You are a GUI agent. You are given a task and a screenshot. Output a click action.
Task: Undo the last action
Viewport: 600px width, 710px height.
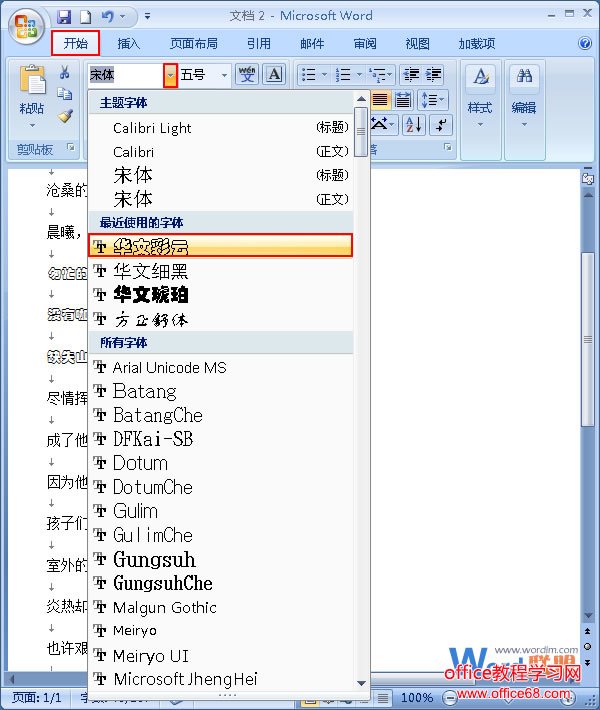tap(107, 17)
